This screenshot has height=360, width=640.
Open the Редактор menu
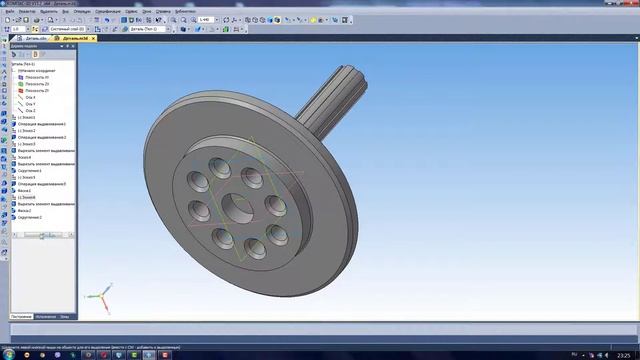27,11
